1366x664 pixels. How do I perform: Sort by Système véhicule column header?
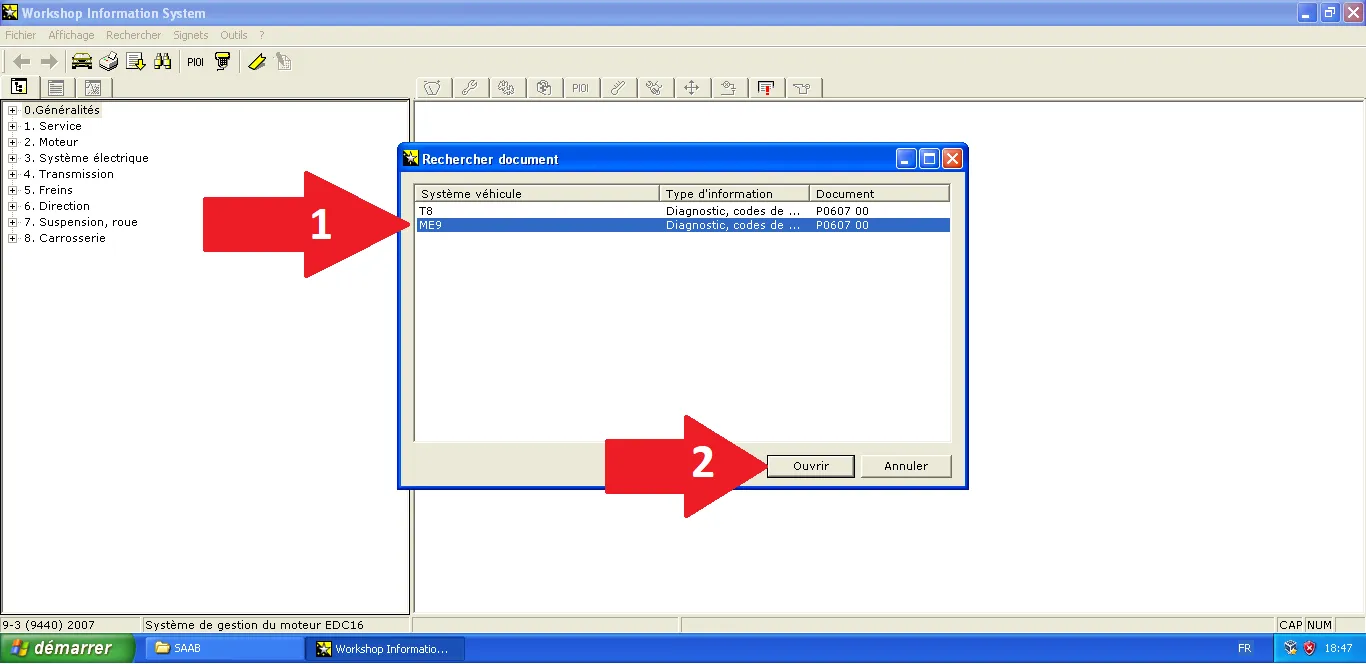tap(536, 194)
